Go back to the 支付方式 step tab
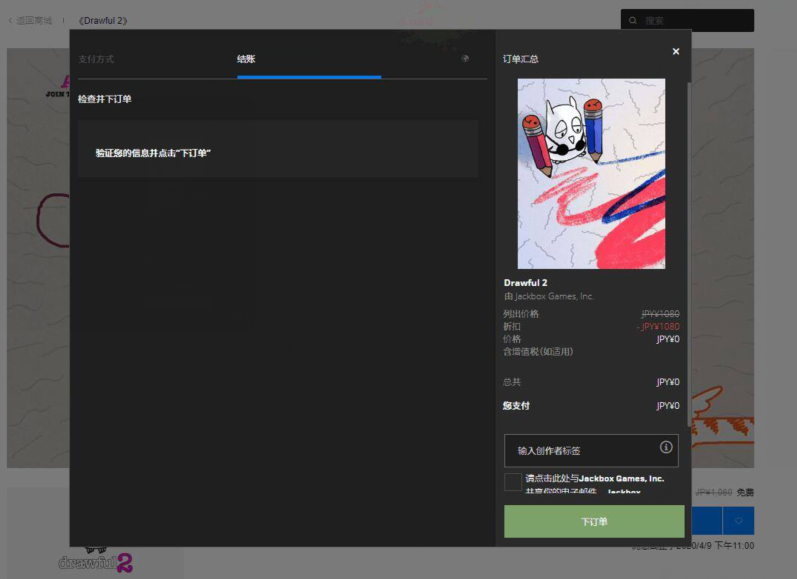This screenshot has width=797, height=579. (x=96, y=59)
